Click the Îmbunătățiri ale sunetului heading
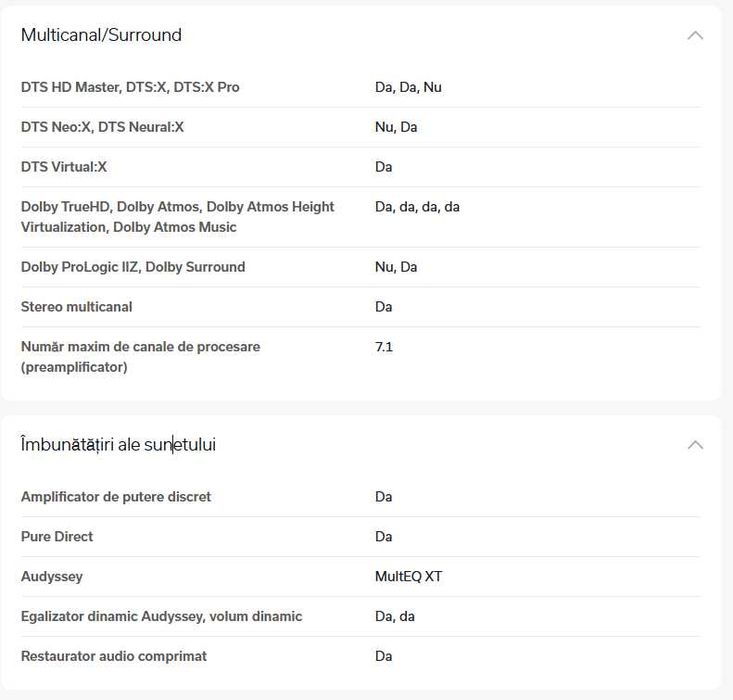733x700 pixels. click(x=118, y=445)
